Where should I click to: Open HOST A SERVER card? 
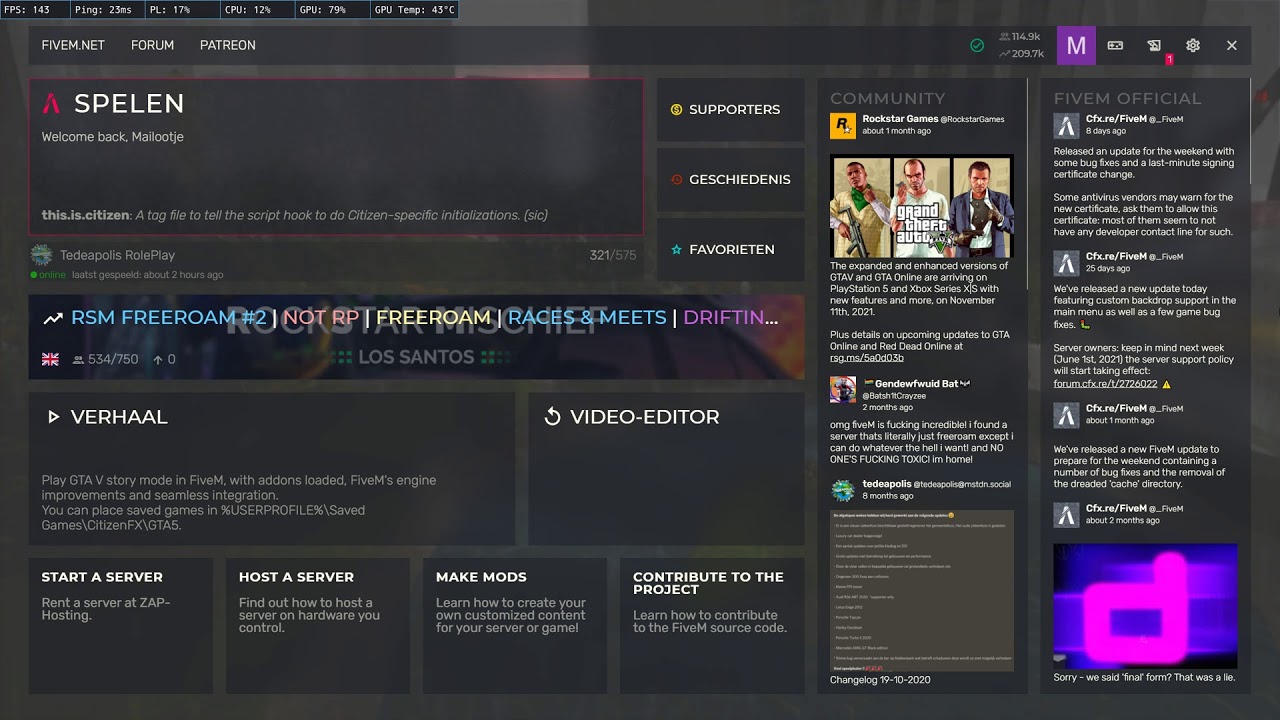coord(317,625)
